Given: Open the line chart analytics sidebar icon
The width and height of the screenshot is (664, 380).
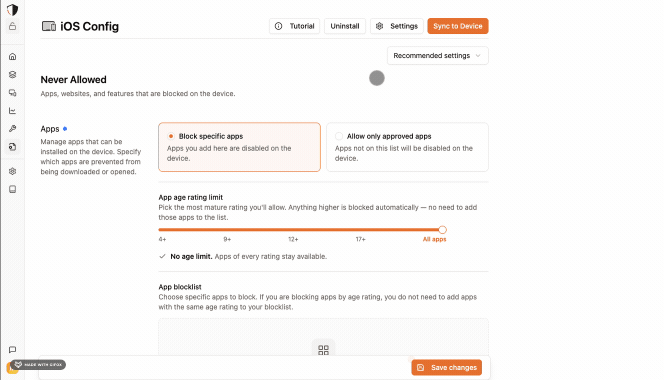Looking at the screenshot, I should pyautogui.click(x=12, y=111).
